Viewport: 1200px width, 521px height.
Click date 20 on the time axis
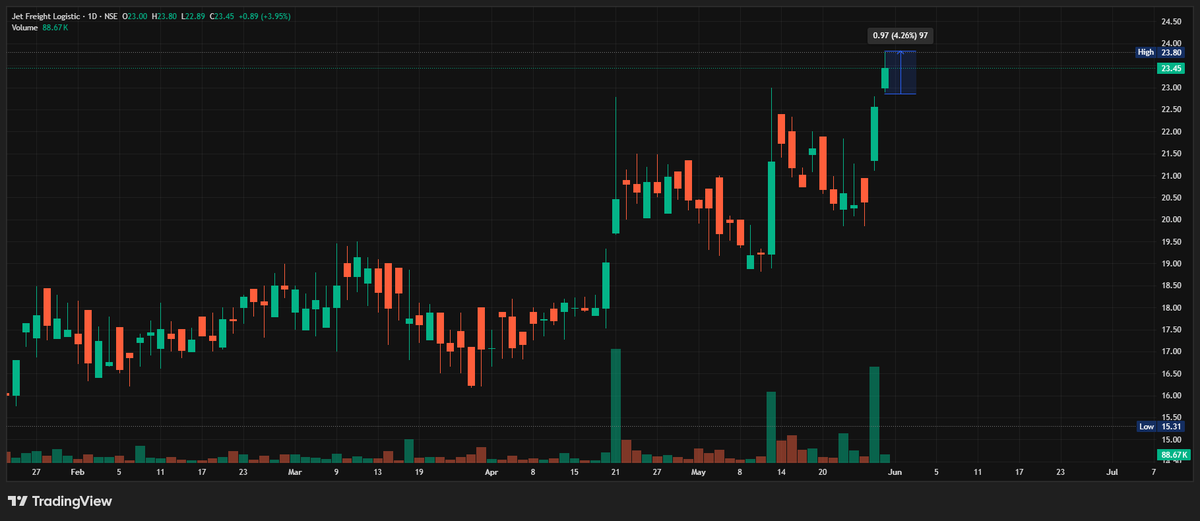pyautogui.click(x=822, y=470)
